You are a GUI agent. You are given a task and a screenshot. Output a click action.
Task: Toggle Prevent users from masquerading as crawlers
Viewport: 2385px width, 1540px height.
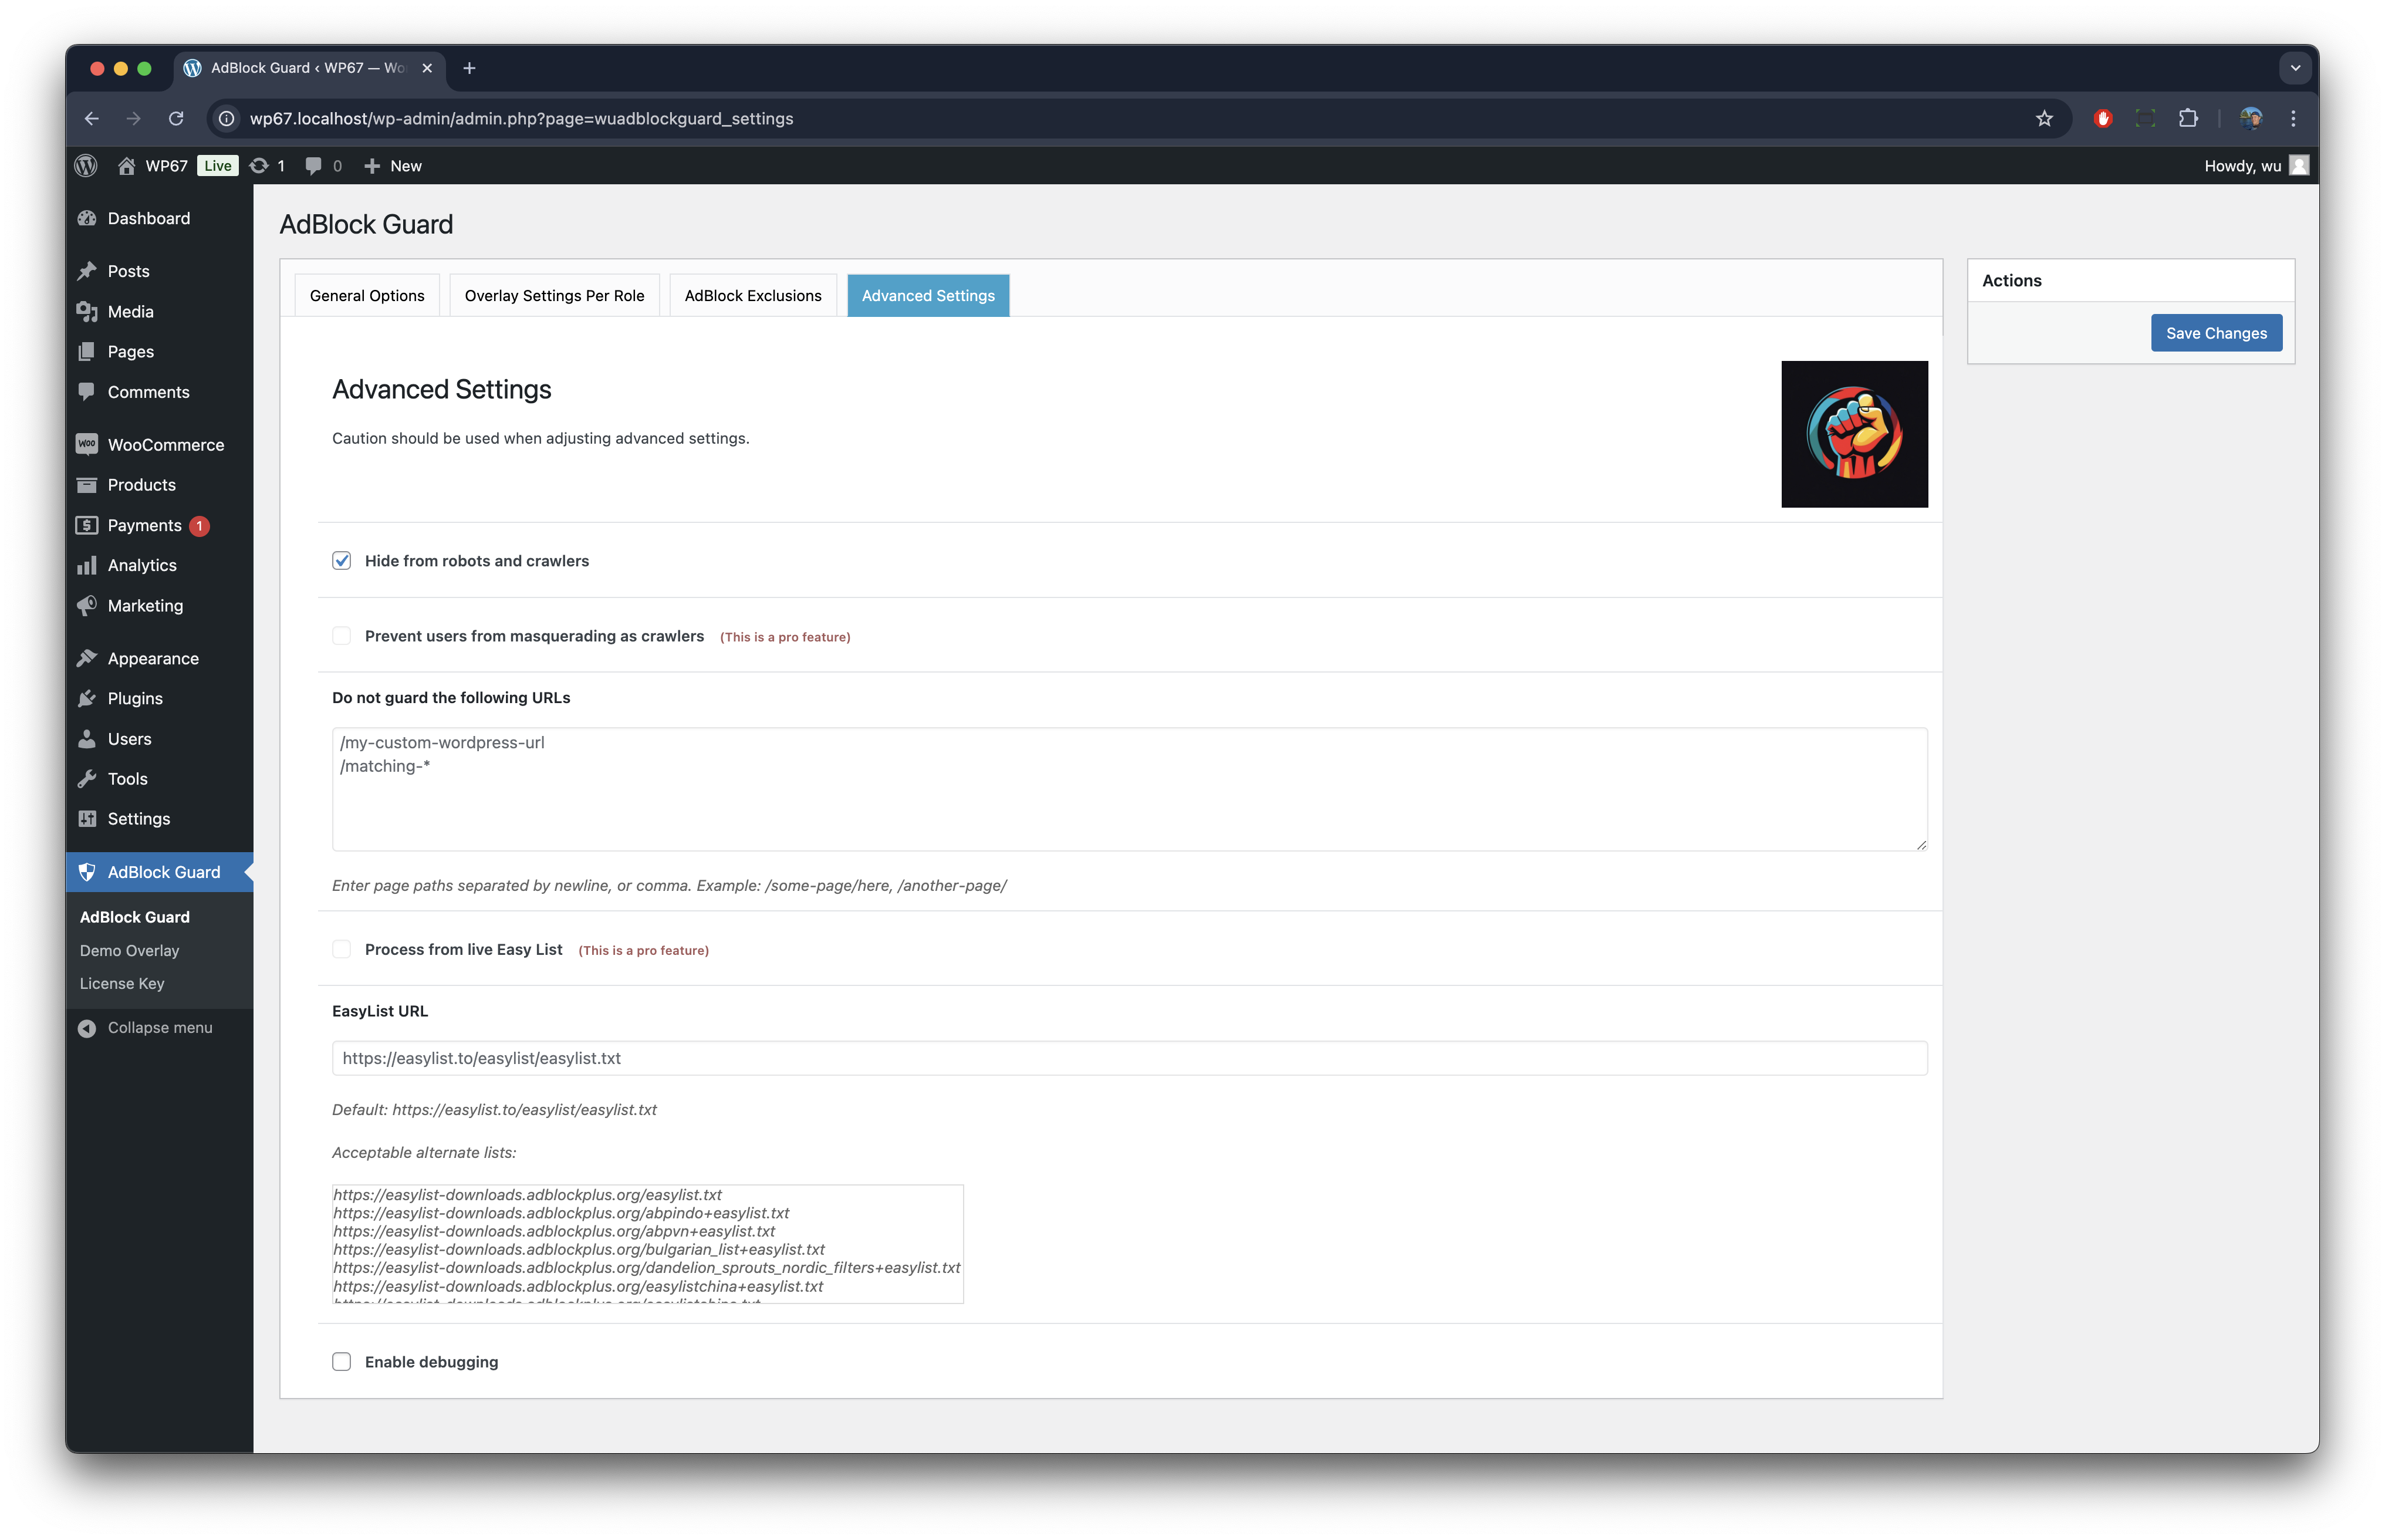342,636
